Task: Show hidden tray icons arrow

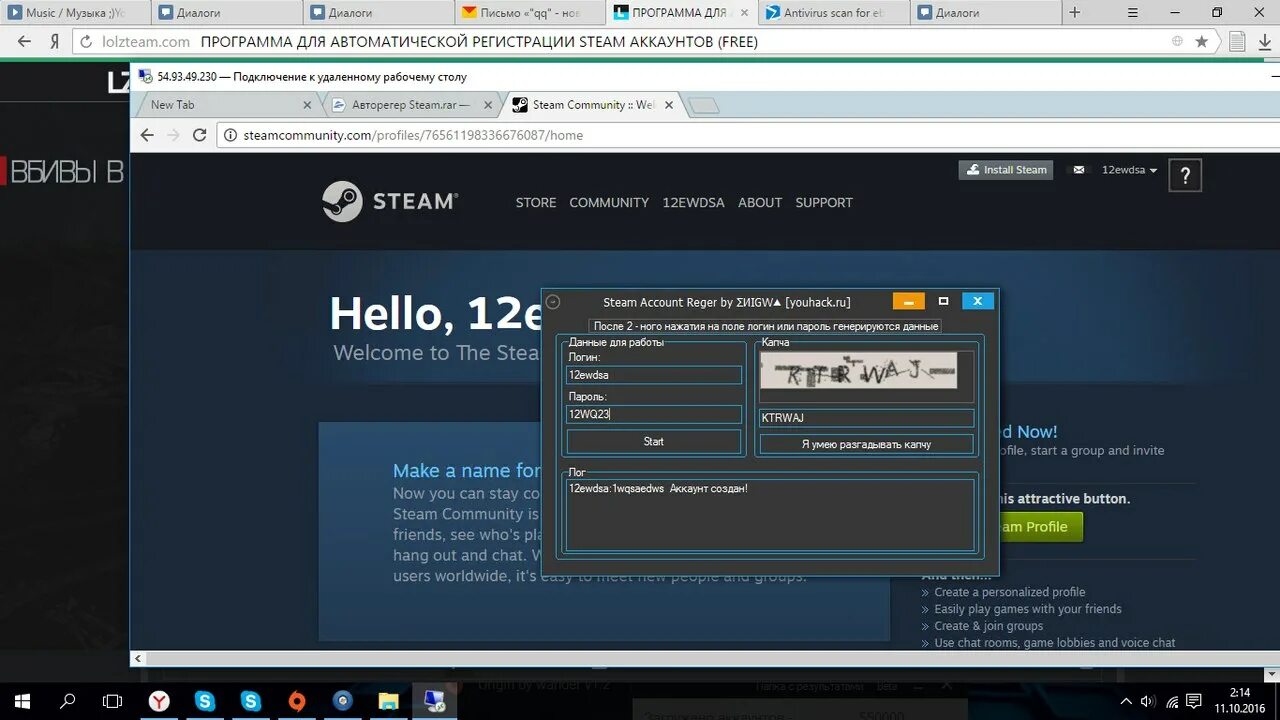Action: [x=1126, y=702]
